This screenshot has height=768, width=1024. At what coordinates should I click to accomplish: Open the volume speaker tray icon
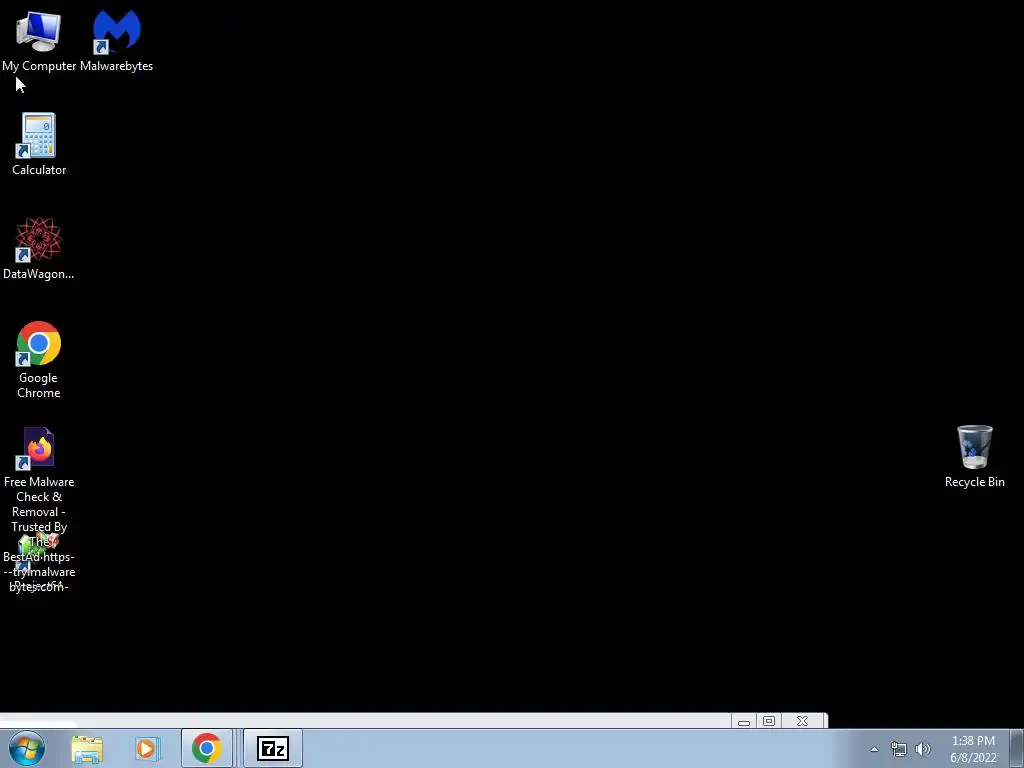[923, 749]
